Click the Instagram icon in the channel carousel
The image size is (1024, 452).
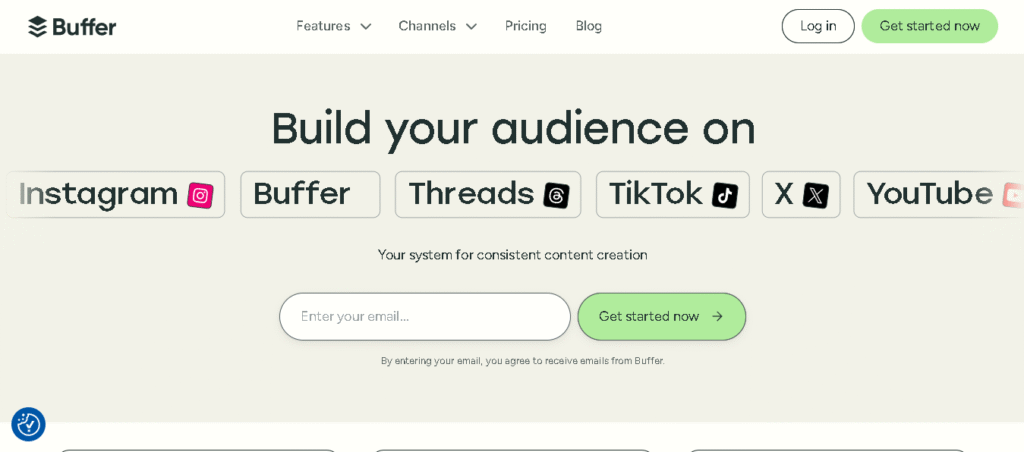(x=200, y=195)
